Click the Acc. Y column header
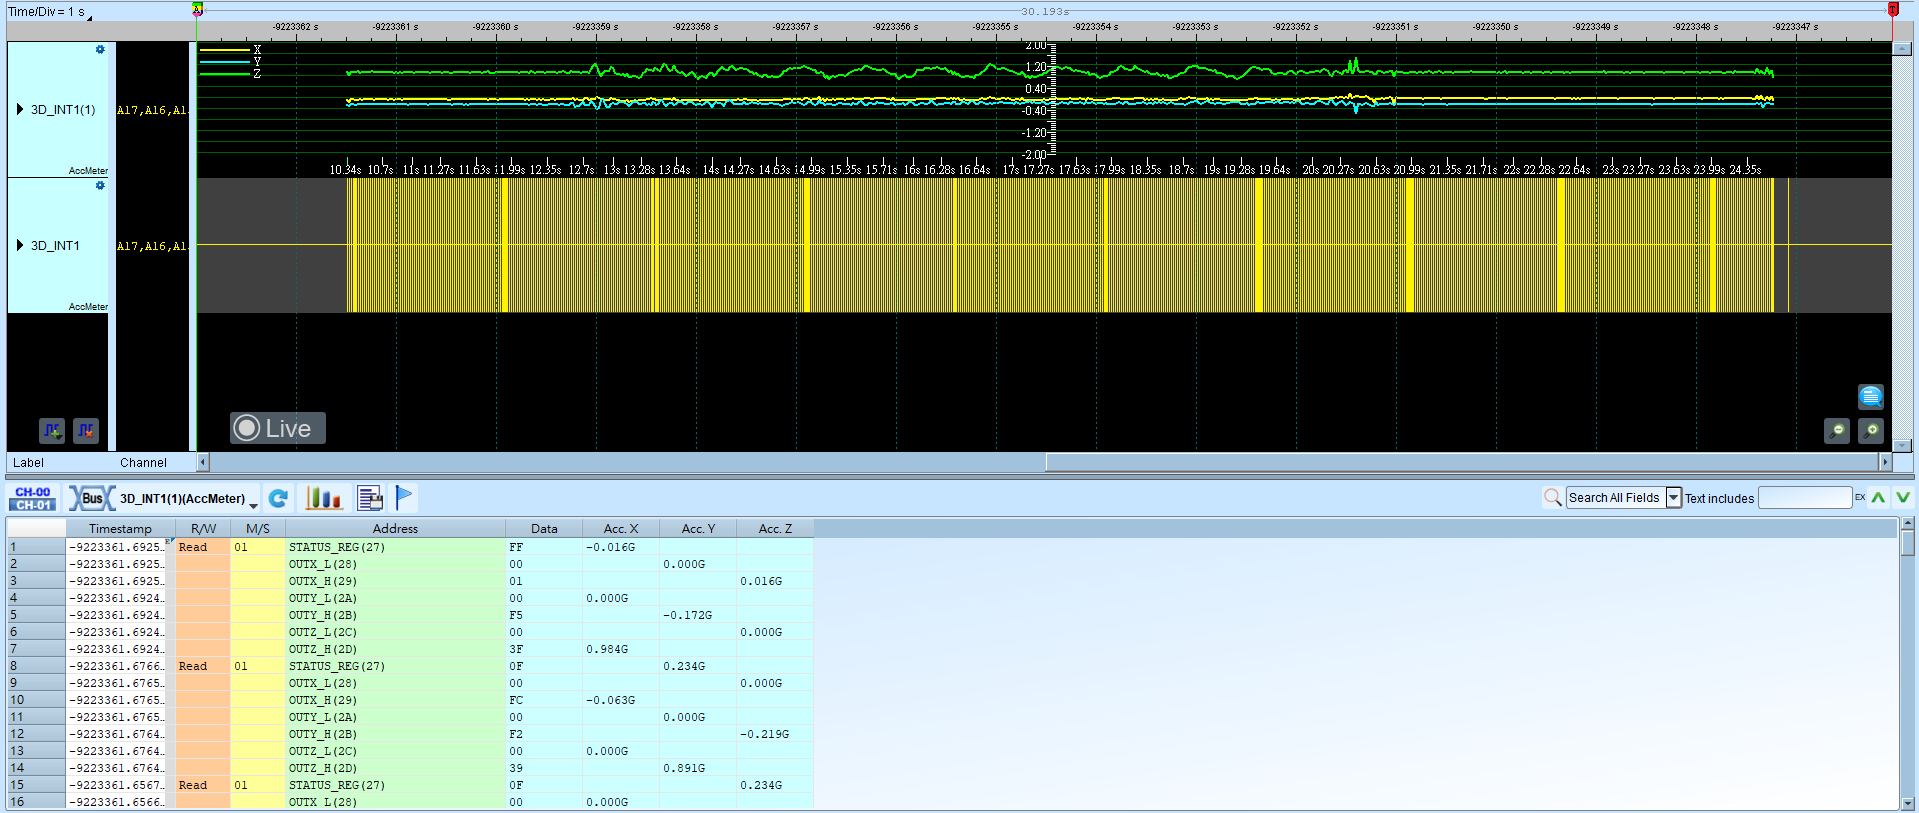 tap(698, 528)
